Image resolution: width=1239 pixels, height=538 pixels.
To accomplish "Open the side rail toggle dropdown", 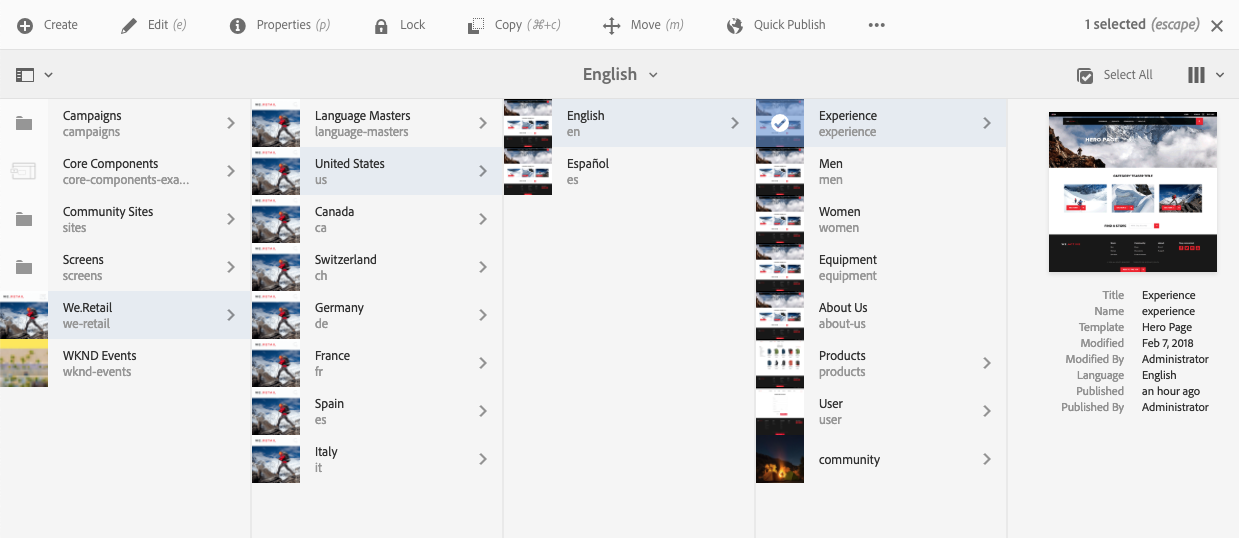I will [34, 75].
